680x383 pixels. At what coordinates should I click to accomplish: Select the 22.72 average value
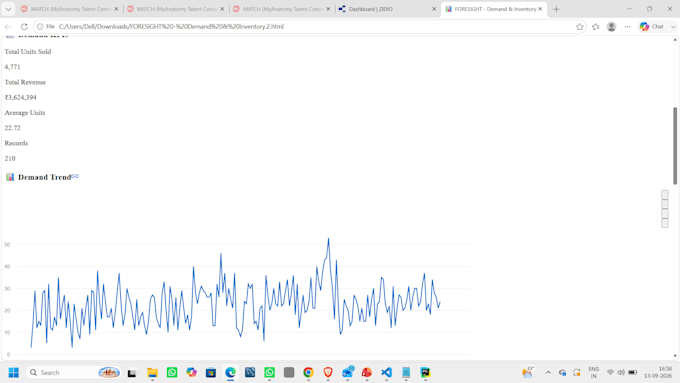13,128
